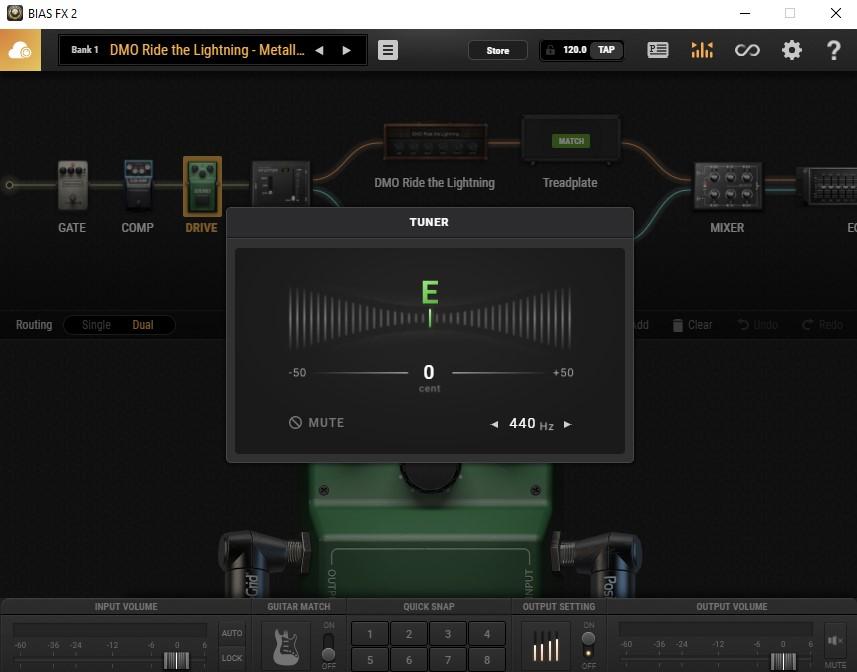This screenshot has height=672, width=857.
Task: Click the 0 cent readout
Action: tap(429, 373)
